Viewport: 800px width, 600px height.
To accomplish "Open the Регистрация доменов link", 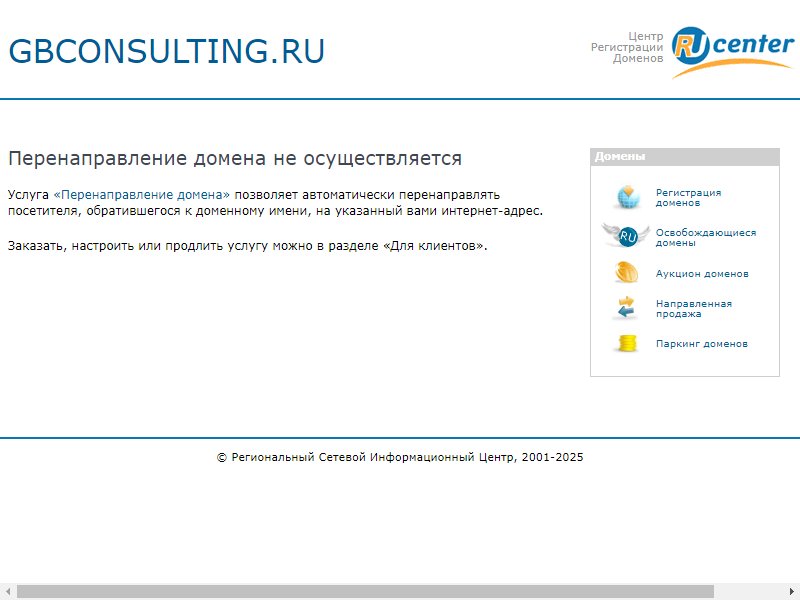I will tap(688, 197).
